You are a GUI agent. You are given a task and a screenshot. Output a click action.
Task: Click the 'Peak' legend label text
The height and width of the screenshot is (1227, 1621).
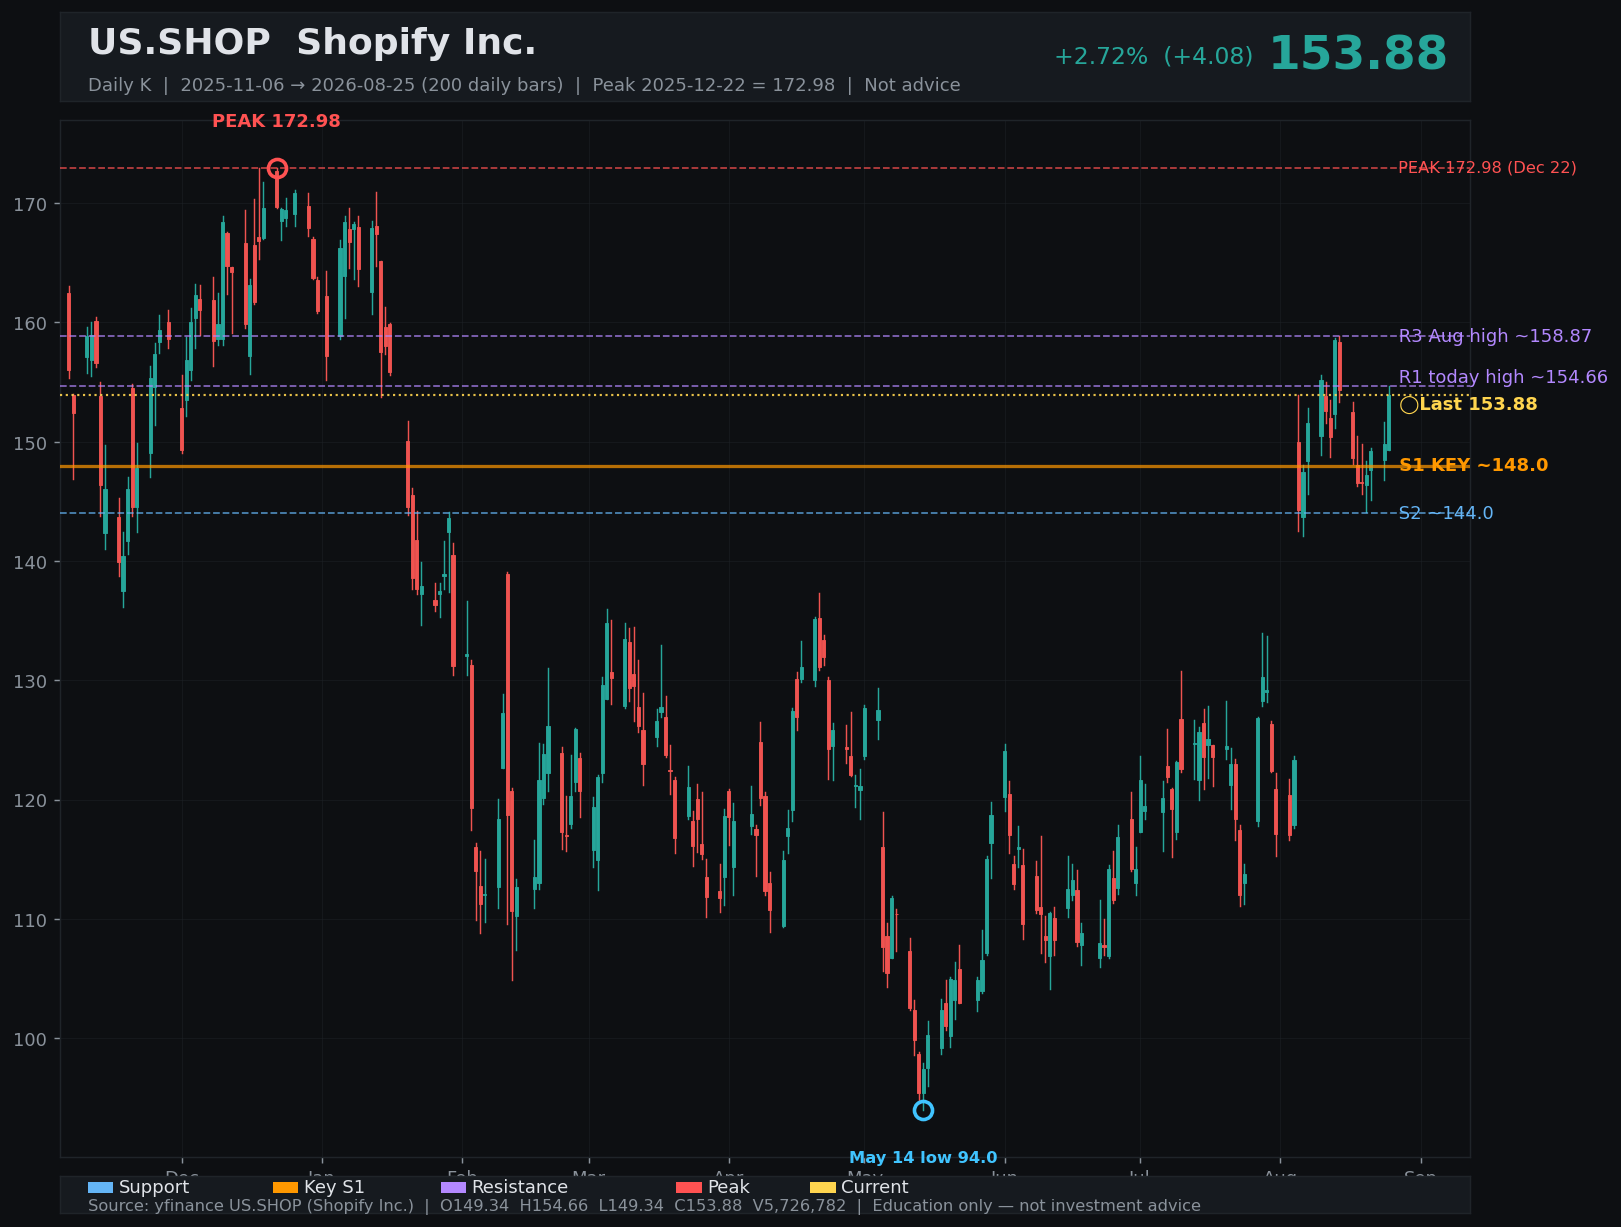[729, 1187]
